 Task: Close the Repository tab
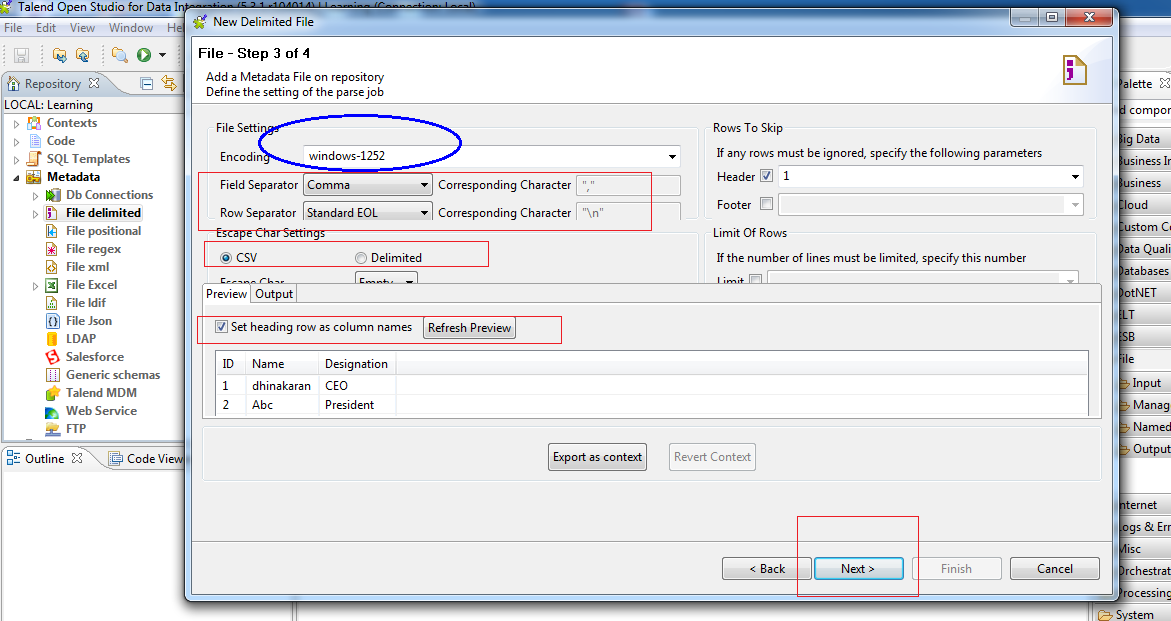[x=94, y=83]
